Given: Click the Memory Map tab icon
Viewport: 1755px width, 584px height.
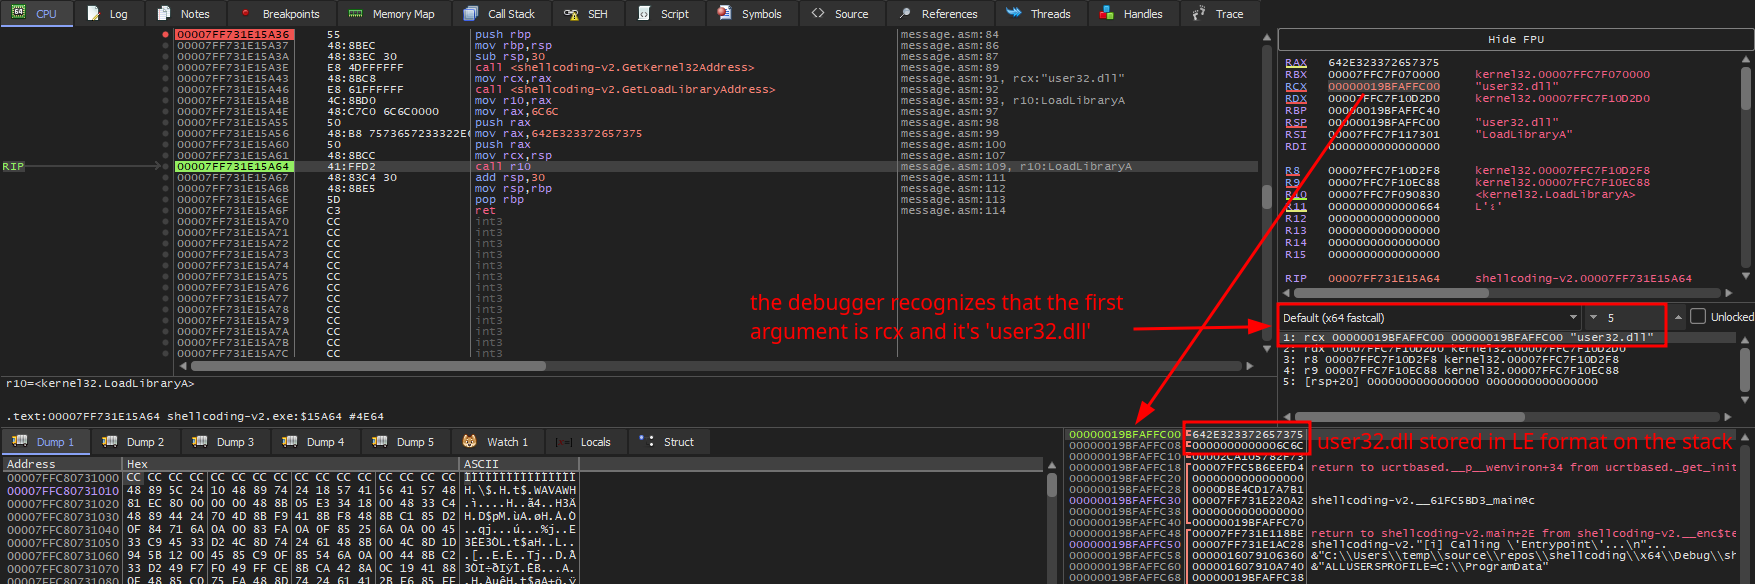Looking at the screenshot, I should [355, 14].
